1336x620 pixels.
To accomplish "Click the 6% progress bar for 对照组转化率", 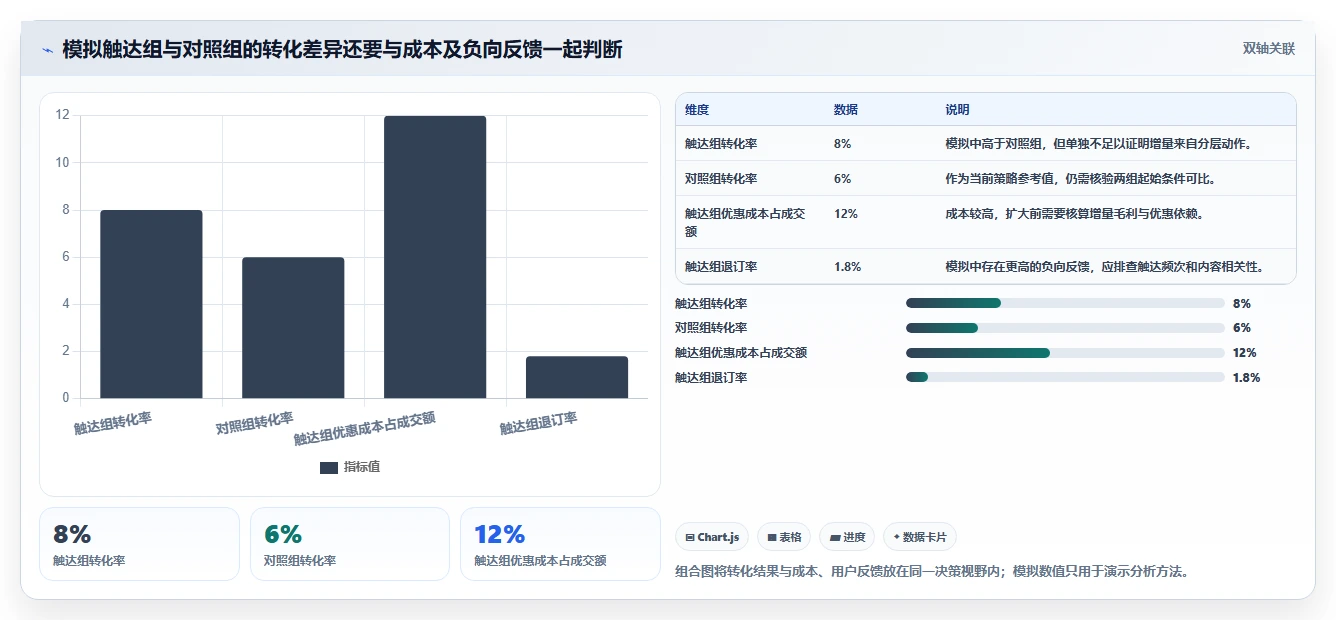I will click(x=1065, y=328).
